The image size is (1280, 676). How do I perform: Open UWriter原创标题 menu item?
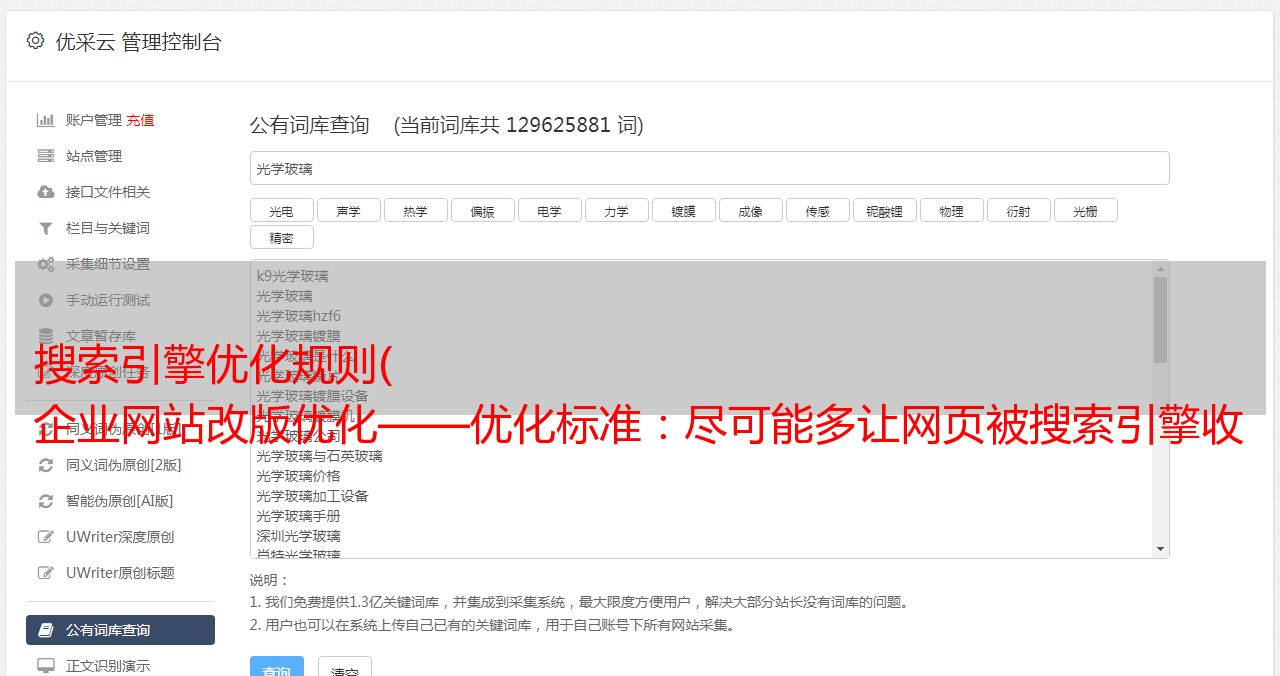point(120,573)
